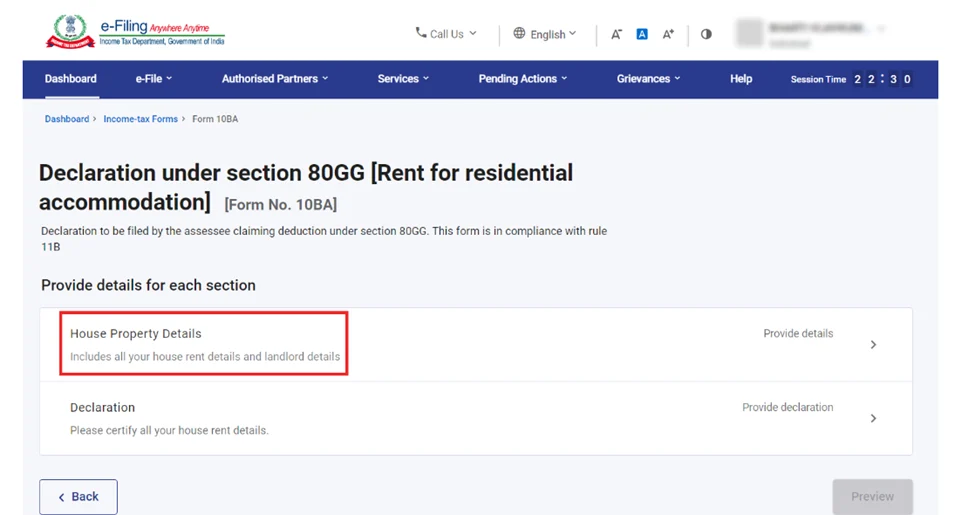Expand Declaration row via chevron arrow
This screenshot has width=975, height=515.
click(x=873, y=419)
